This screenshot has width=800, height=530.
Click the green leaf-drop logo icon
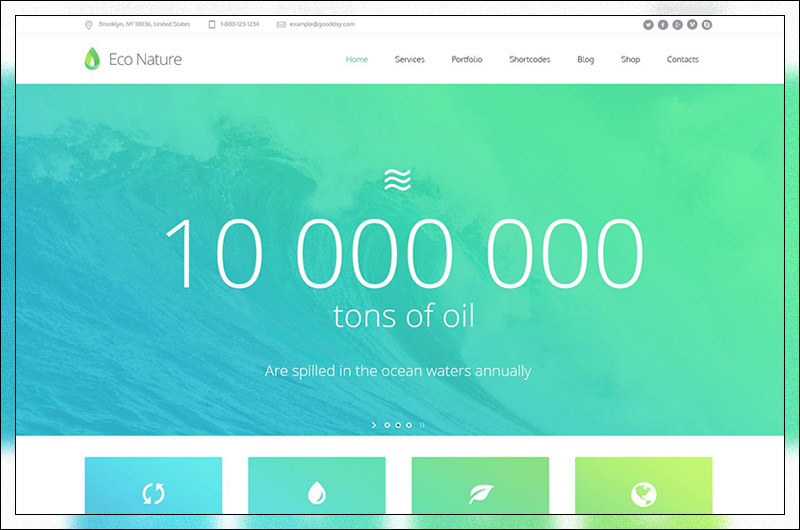coord(92,59)
